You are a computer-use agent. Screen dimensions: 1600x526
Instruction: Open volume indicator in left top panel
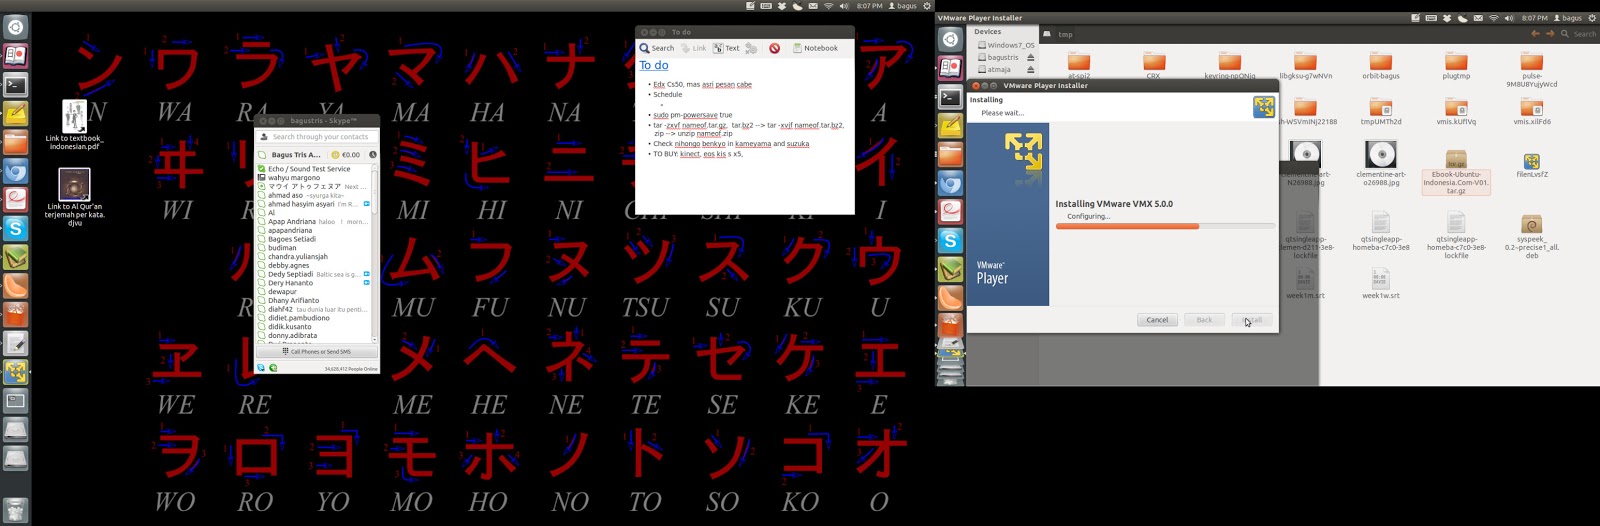(844, 6)
